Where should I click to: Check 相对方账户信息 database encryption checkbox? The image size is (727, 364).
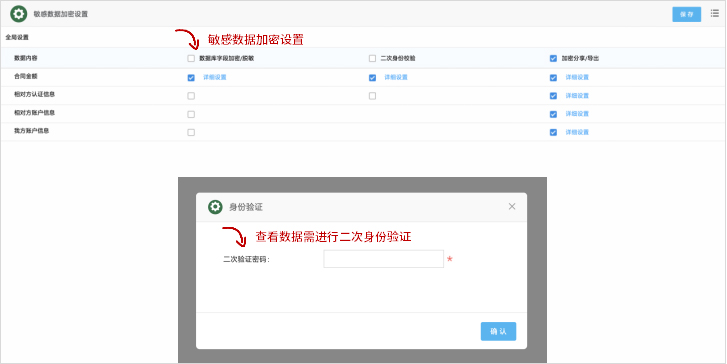coord(191,114)
